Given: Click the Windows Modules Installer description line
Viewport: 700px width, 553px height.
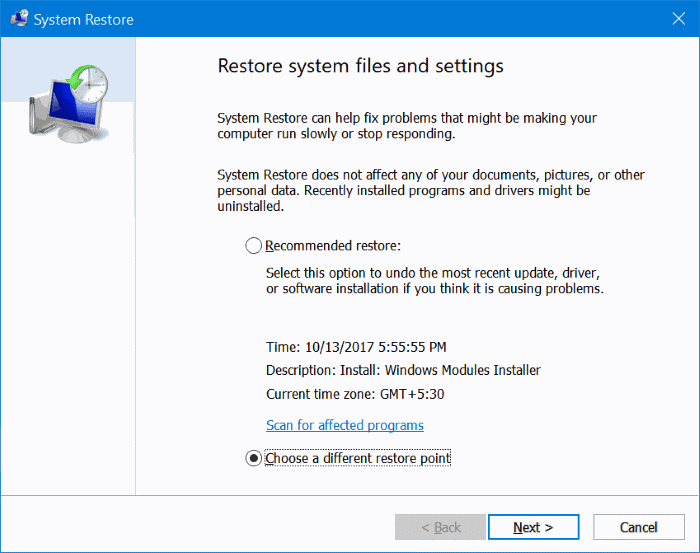Looking at the screenshot, I should click(x=403, y=370).
